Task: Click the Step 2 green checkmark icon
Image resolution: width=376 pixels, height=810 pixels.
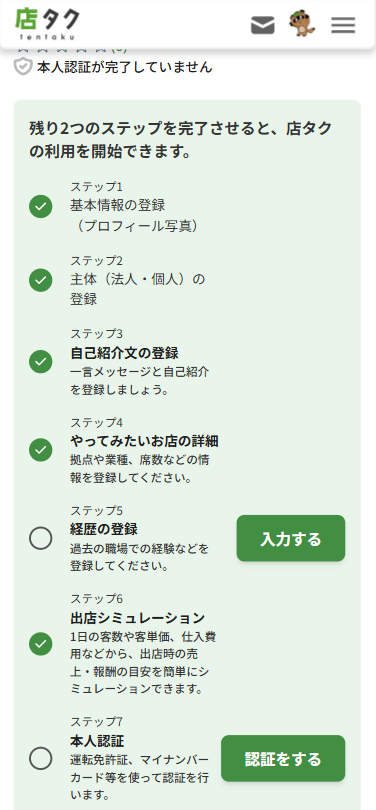Action: point(40,280)
